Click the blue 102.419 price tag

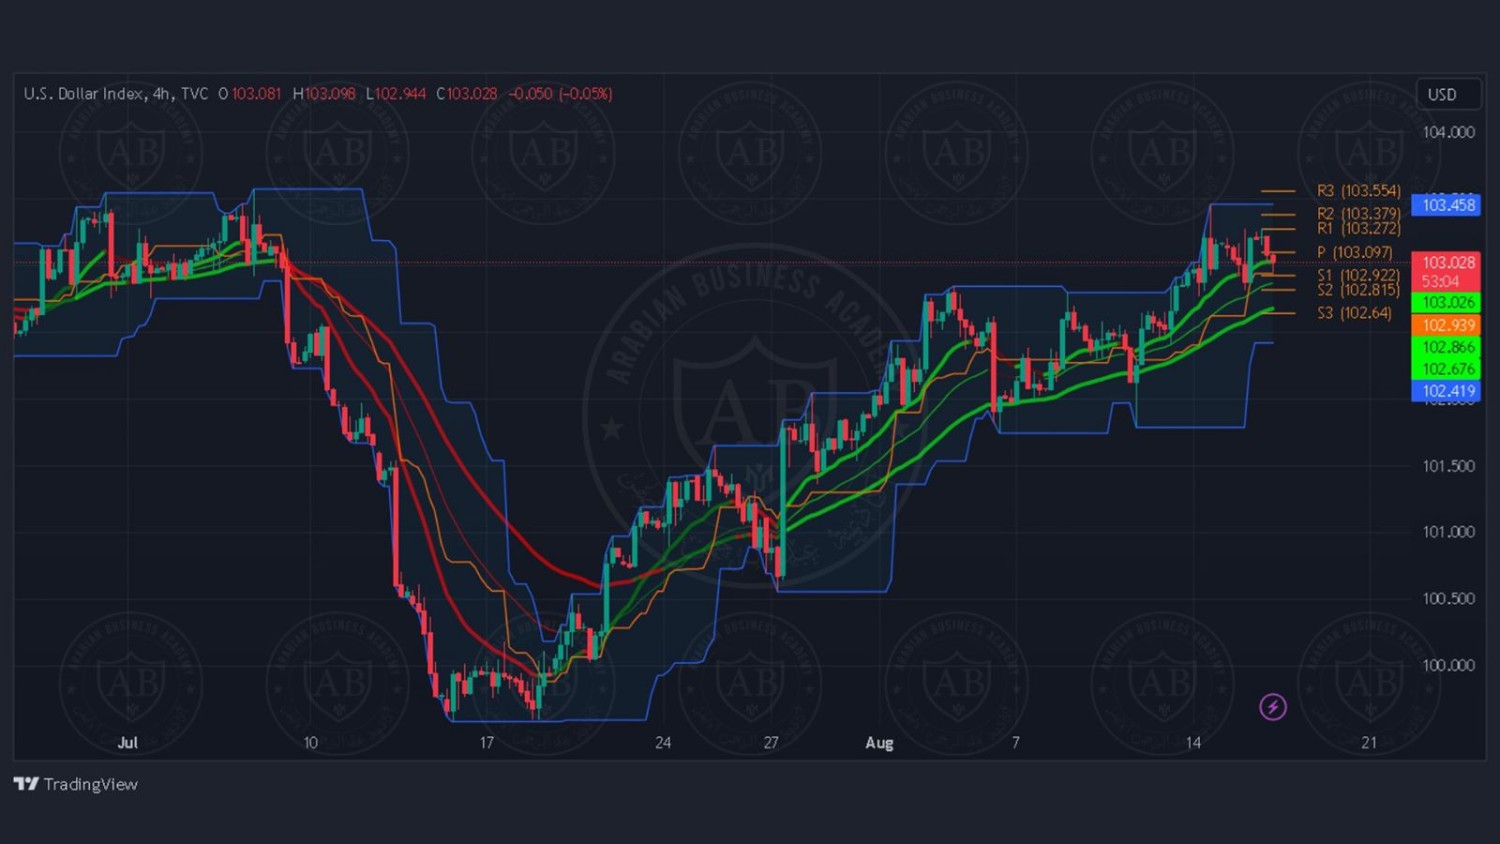[x=1447, y=391]
